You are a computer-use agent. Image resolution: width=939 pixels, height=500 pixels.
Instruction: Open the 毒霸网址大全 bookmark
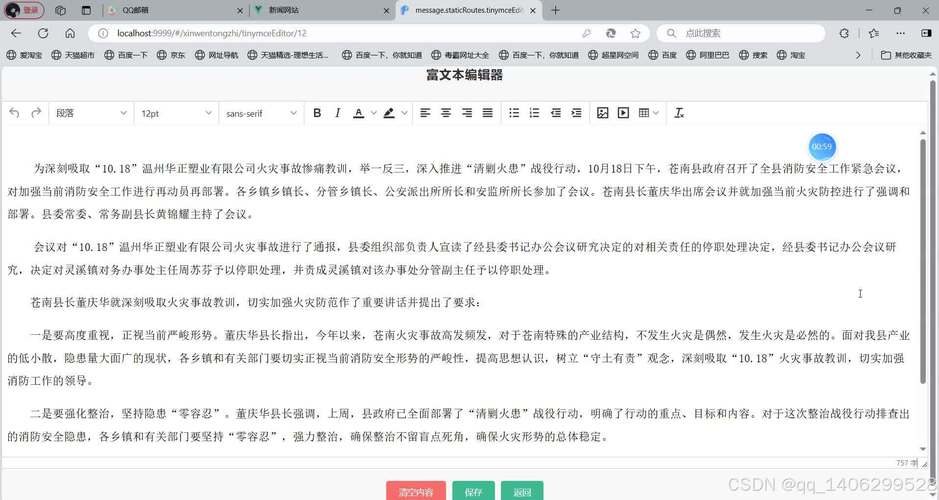460,55
